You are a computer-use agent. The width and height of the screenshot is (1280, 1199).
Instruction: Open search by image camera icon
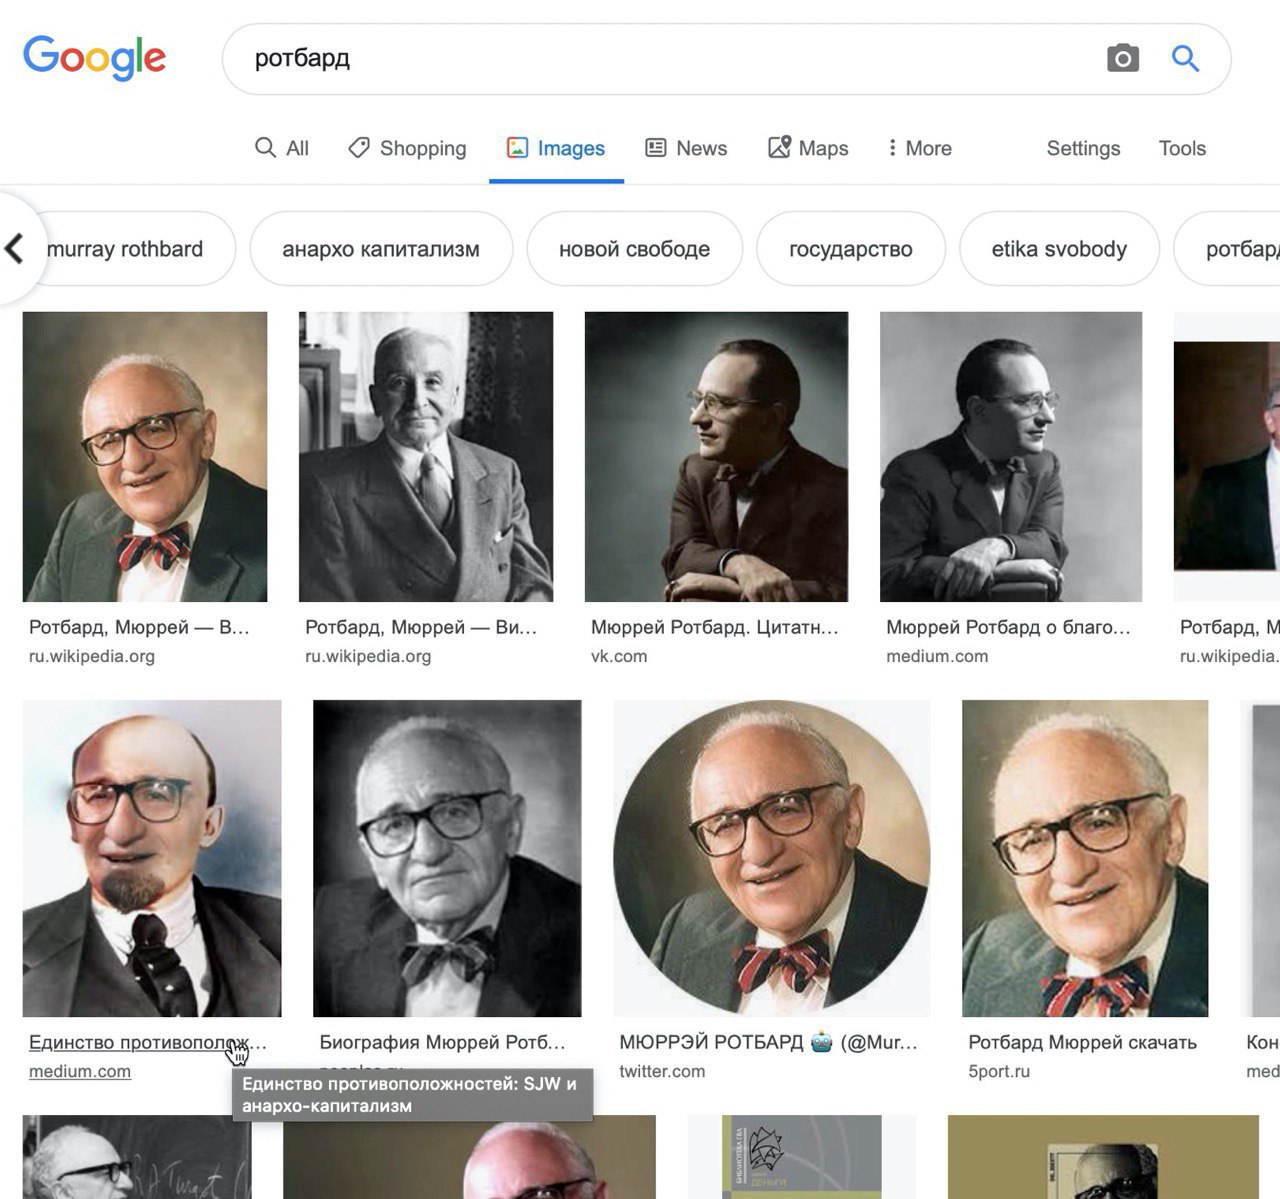point(1123,58)
